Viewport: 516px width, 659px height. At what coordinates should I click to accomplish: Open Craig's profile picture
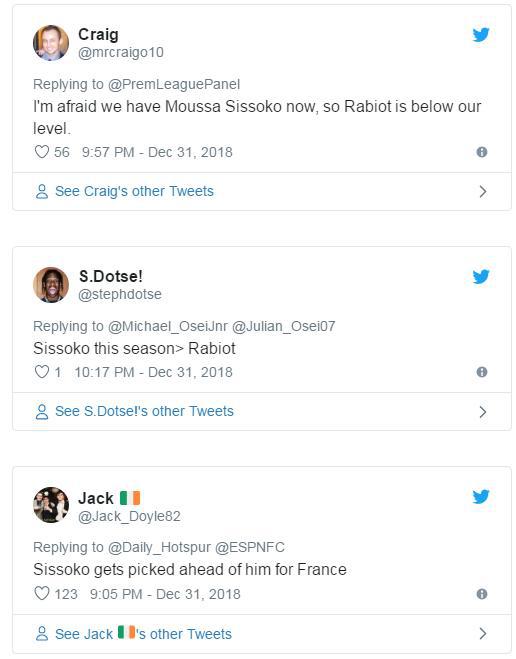click(51, 43)
